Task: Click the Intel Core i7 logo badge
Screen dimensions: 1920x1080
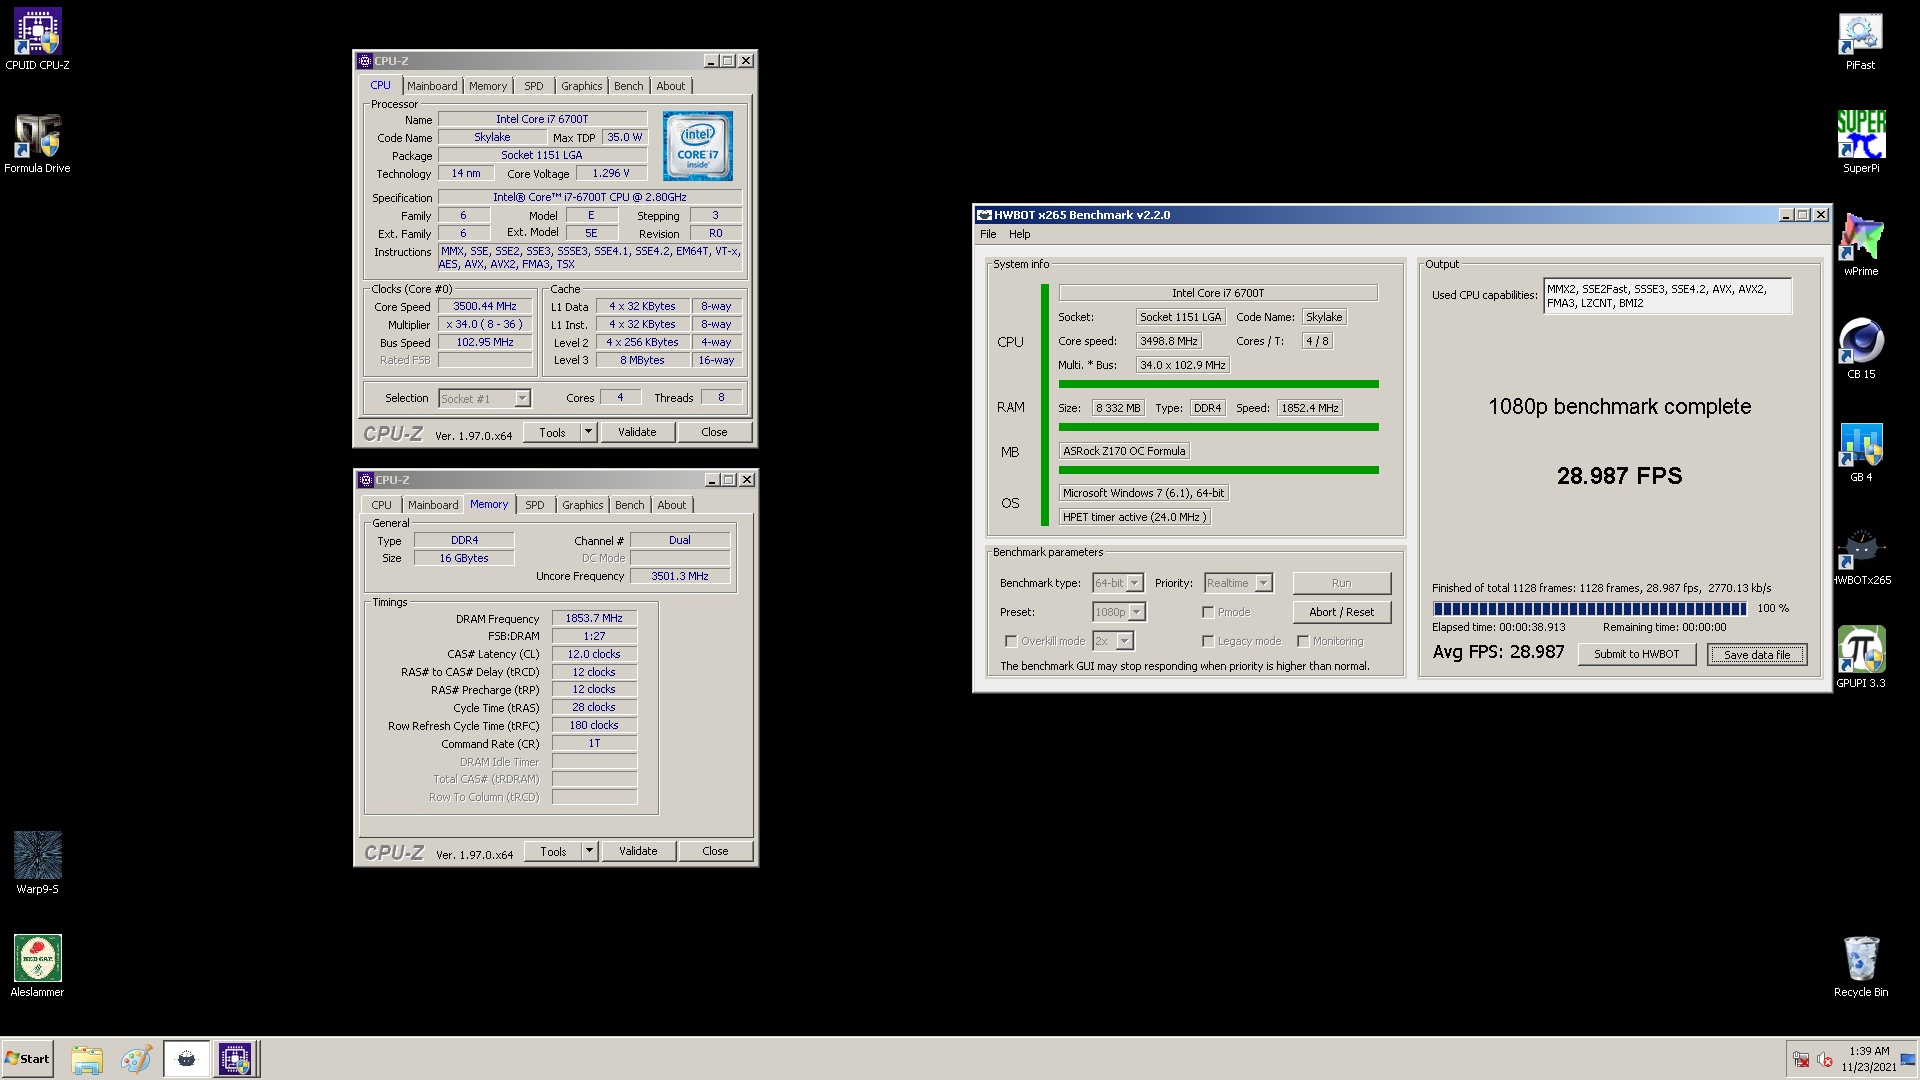Action: click(x=698, y=145)
